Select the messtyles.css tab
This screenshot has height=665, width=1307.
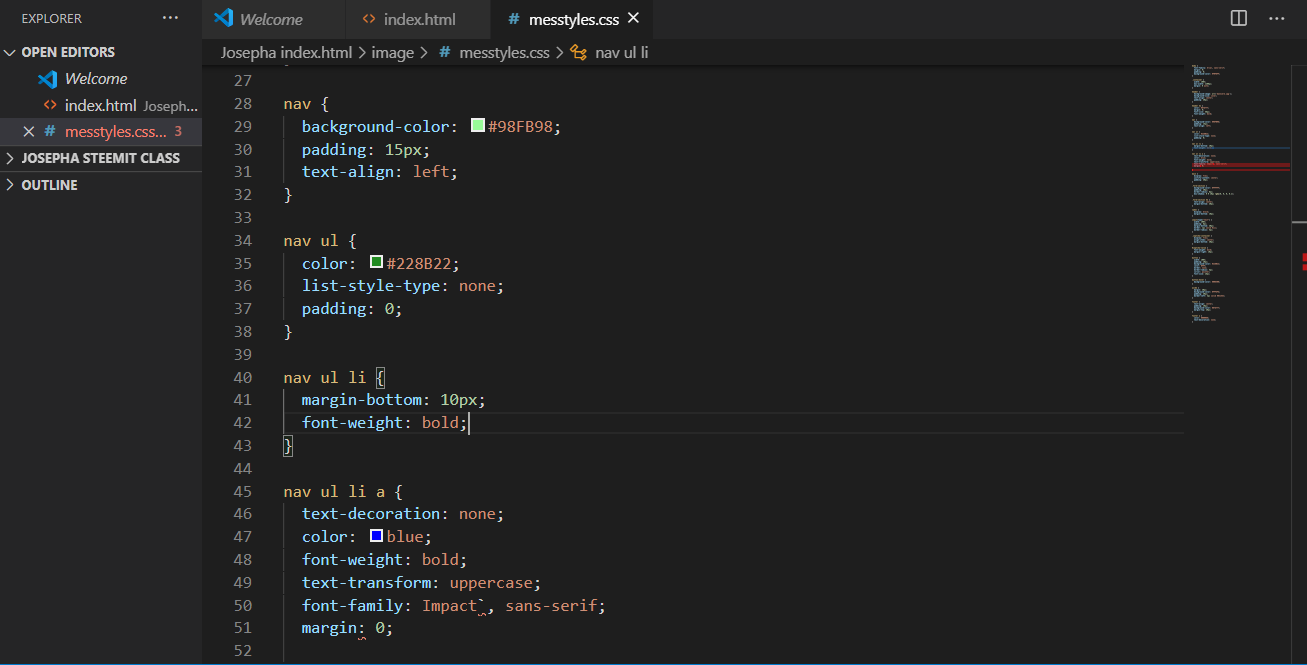pyautogui.click(x=573, y=19)
